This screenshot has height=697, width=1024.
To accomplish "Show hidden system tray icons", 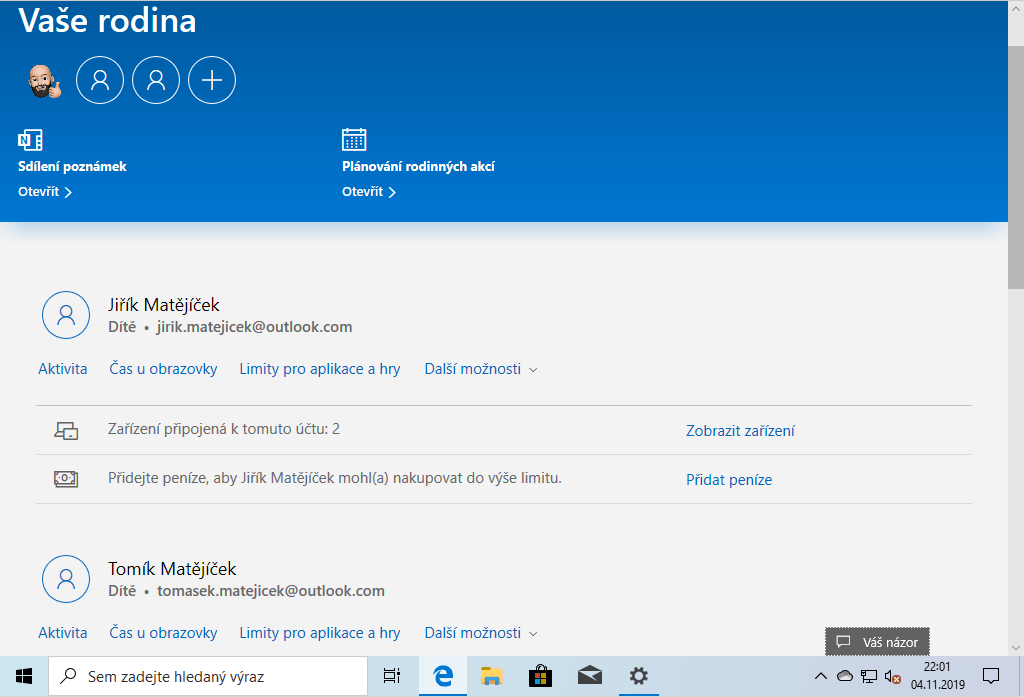I will point(821,677).
